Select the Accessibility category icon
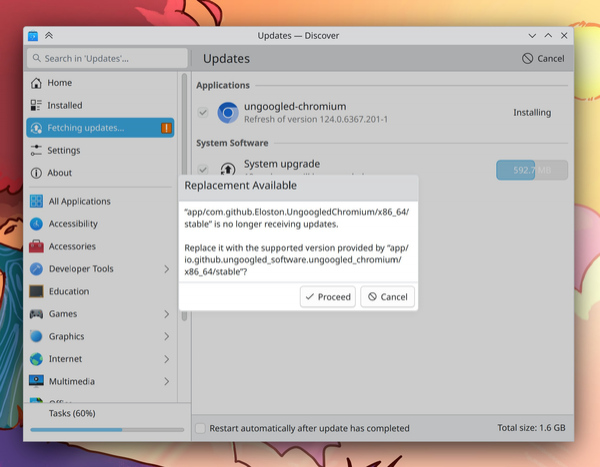This screenshot has width=600, height=467. pos(37,224)
